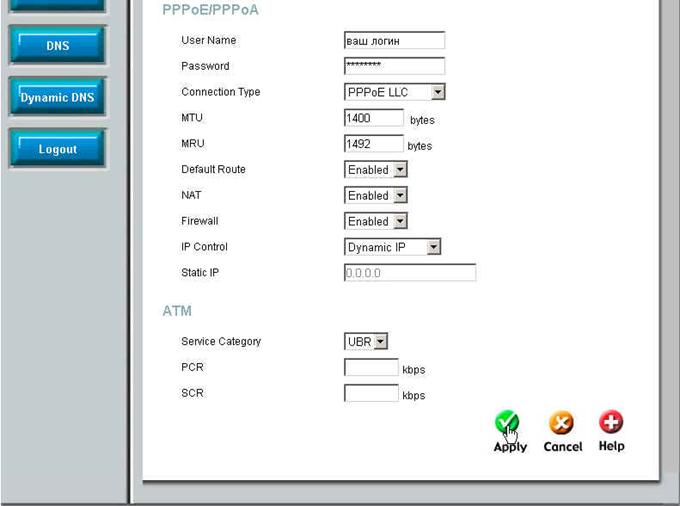Open the Default Route dropdown
The height and width of the screenshot is (506, 680).
(x=376, y=170)
